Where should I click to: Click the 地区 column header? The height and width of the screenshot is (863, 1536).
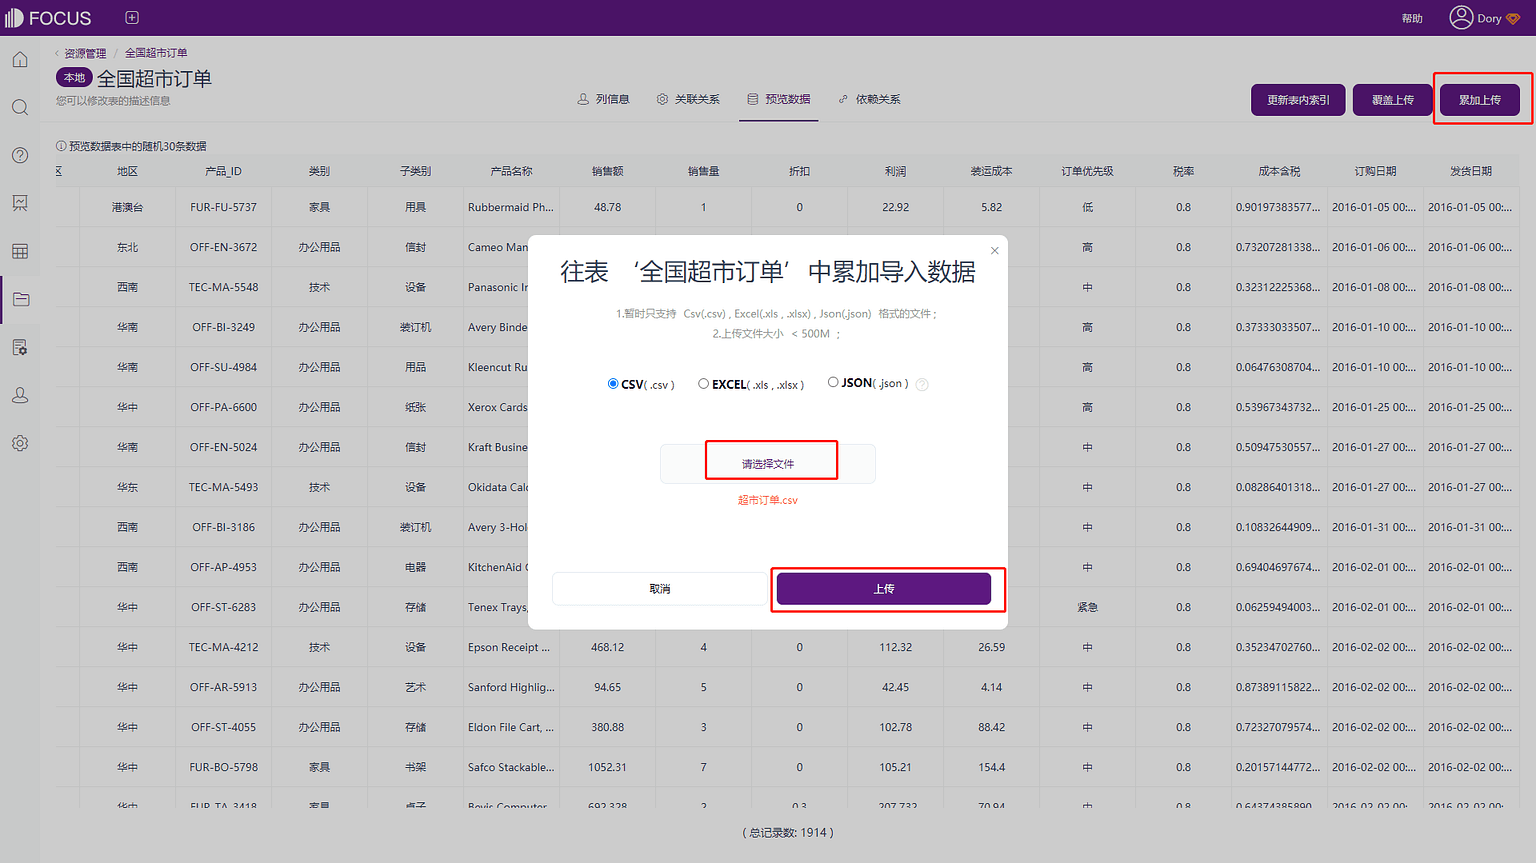tap(128, 171)
